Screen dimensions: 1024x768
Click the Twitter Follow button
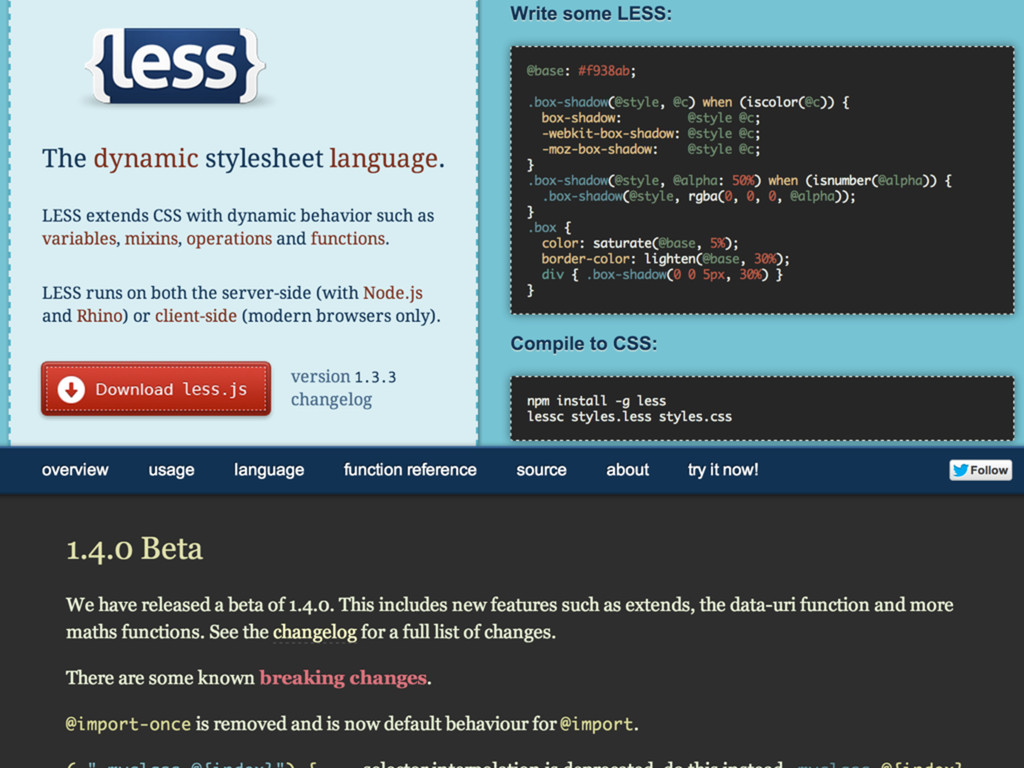(x=980, y=470)
